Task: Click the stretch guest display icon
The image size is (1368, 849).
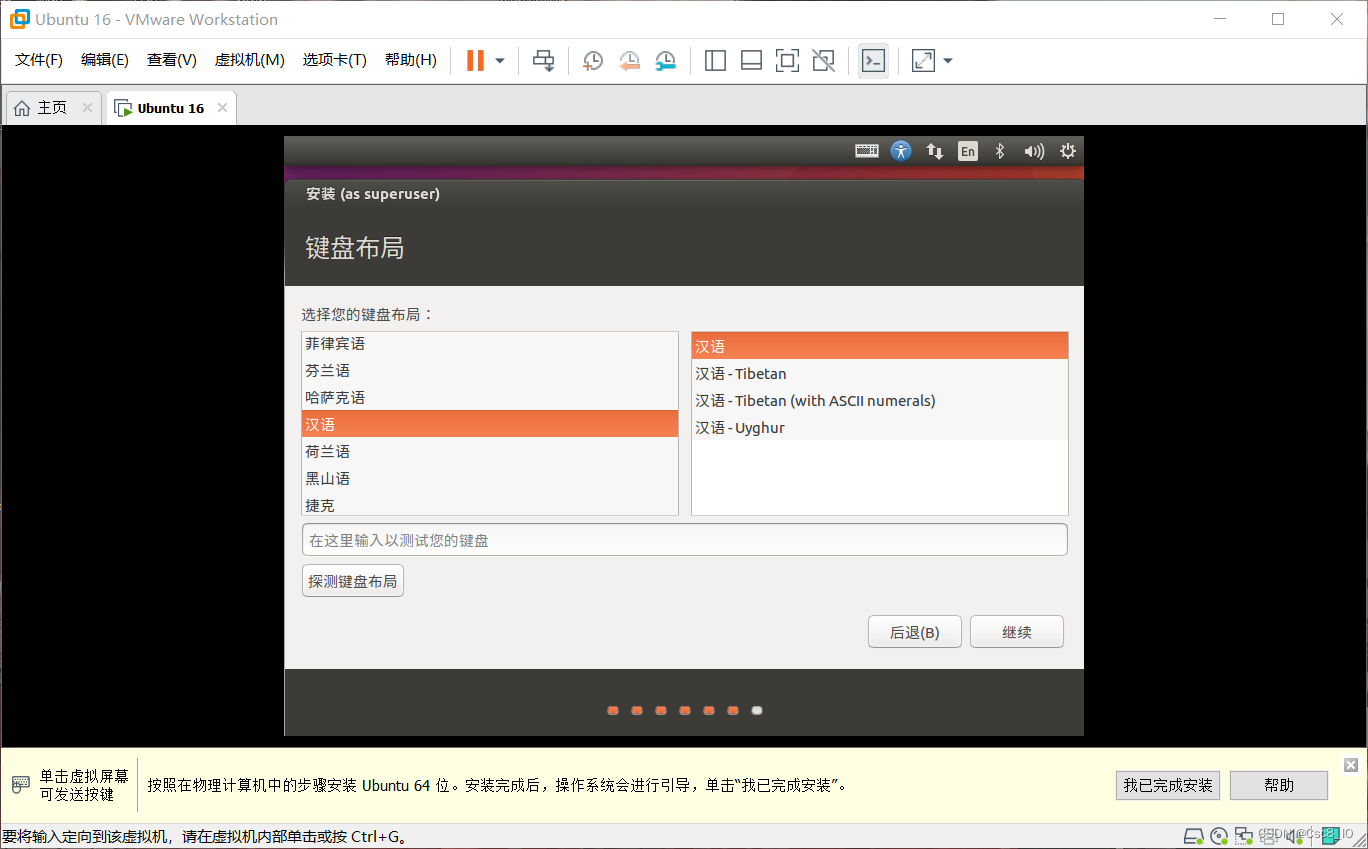Action: coord(923,61)
